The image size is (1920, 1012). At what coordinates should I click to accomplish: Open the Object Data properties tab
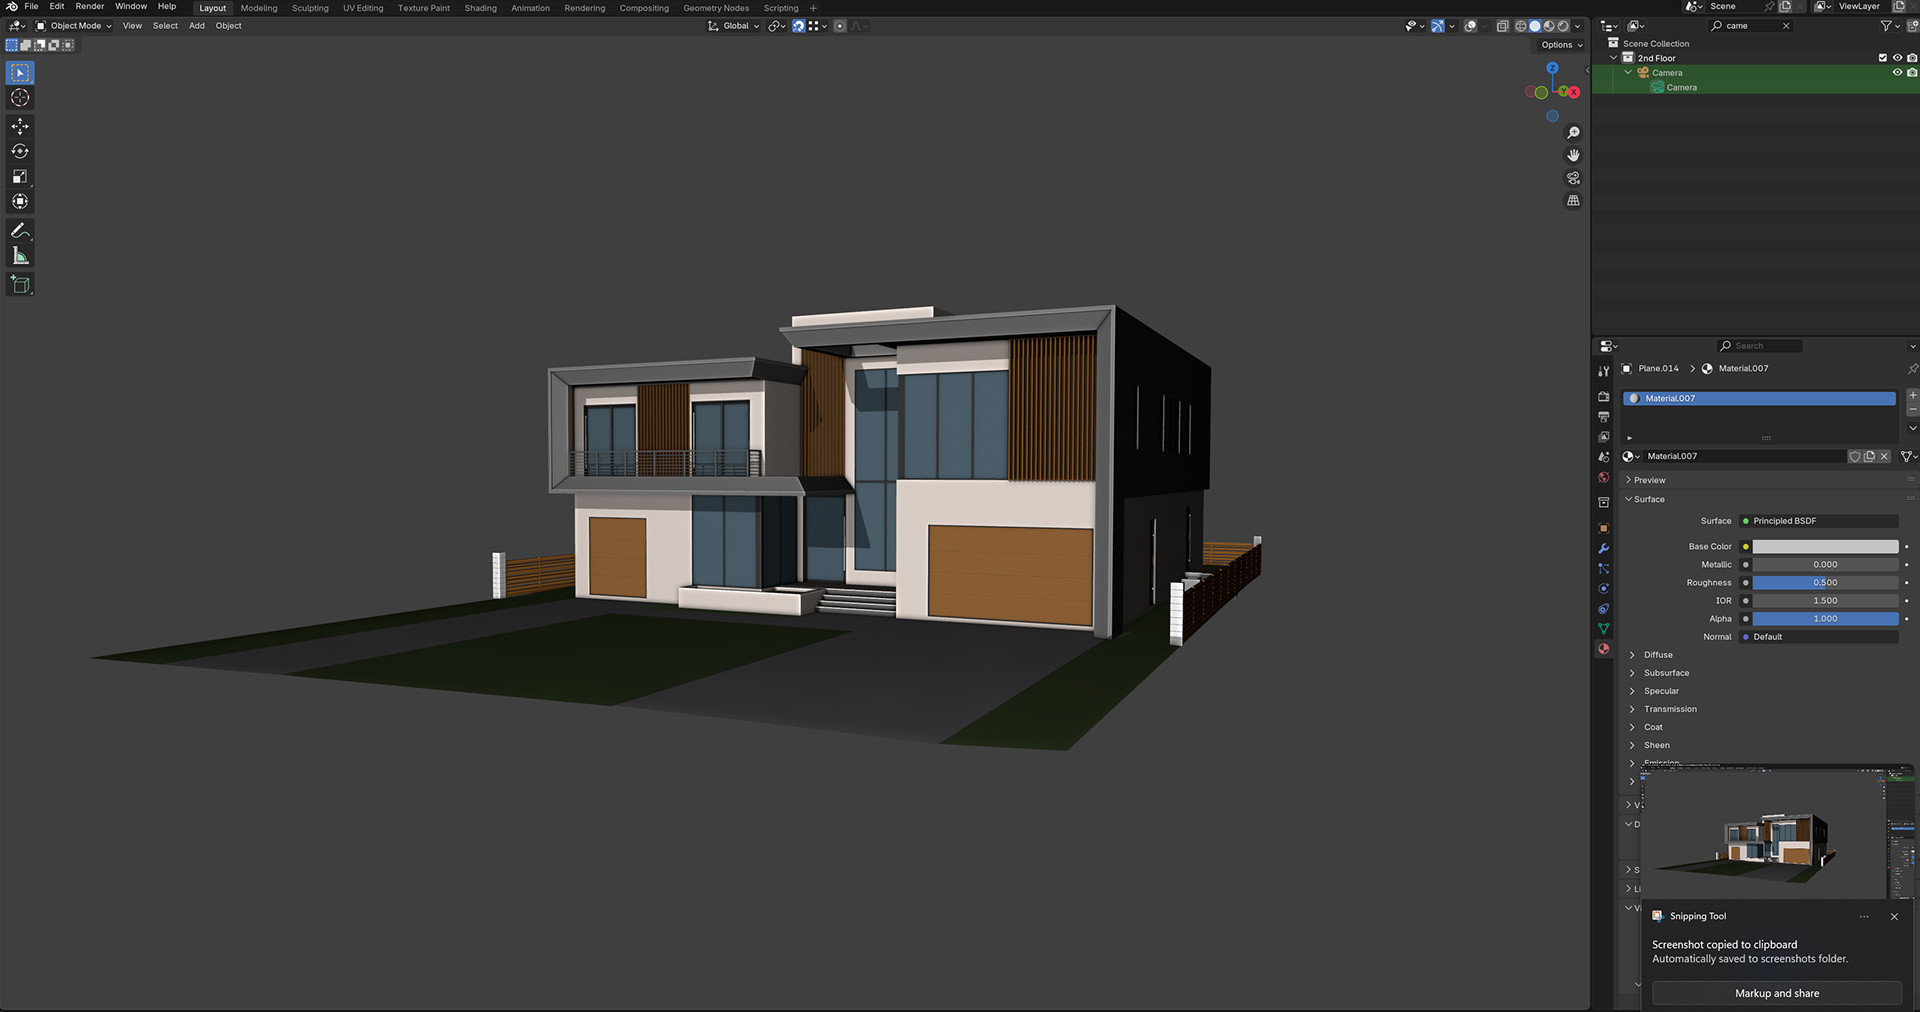pyautogui.click(x=1604, y=629)
